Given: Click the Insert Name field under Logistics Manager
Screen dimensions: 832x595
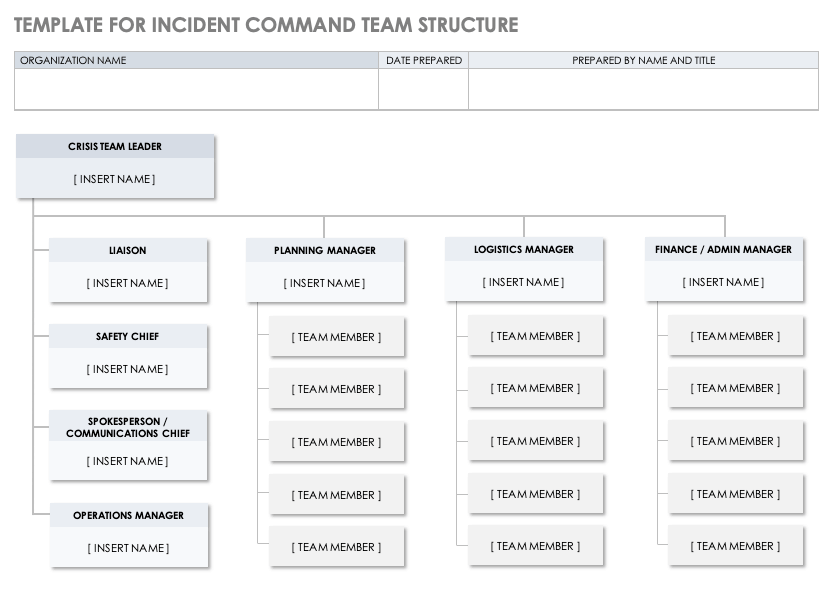Looking at the screenshot, I should coord(524,283).
